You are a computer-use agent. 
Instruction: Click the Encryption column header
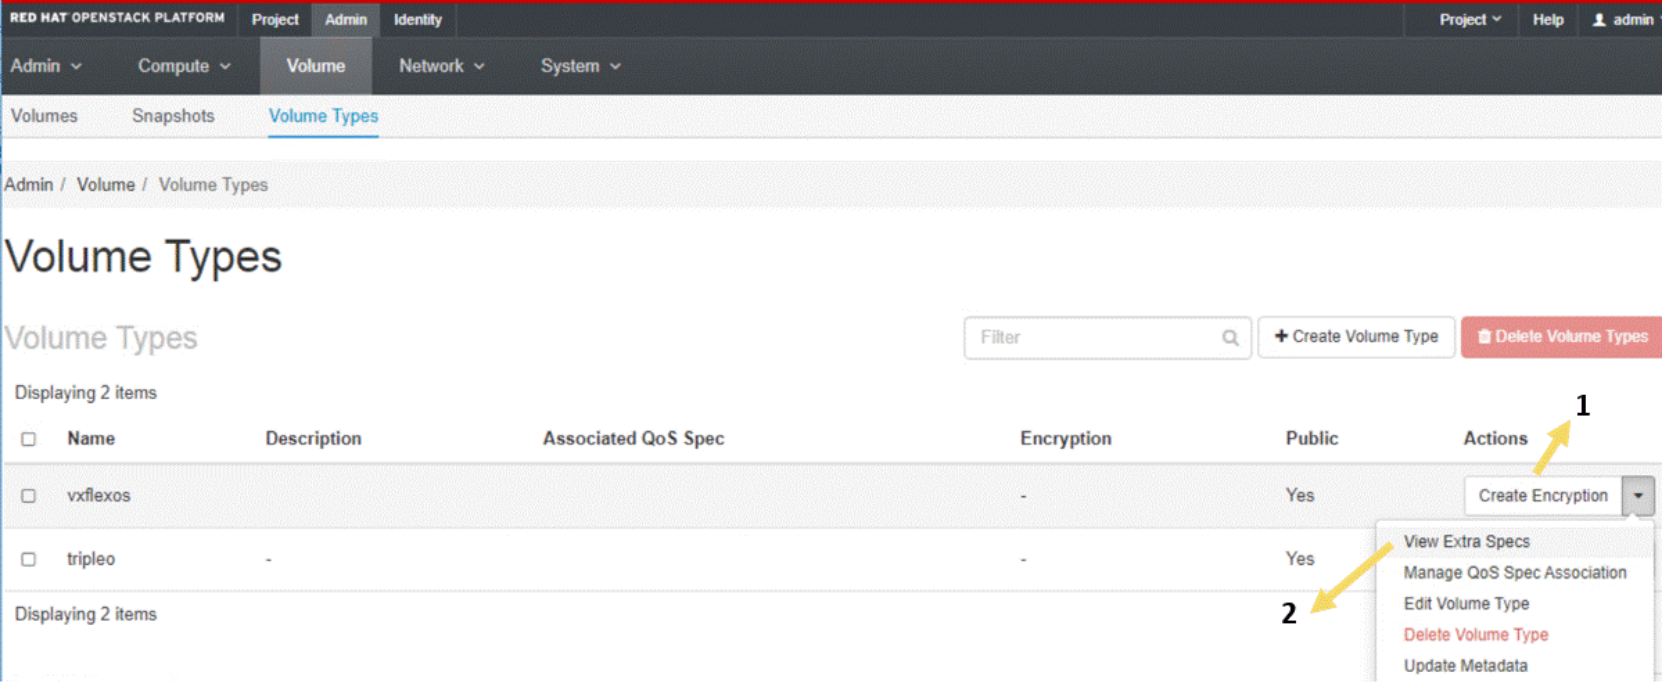point(1065,439)
